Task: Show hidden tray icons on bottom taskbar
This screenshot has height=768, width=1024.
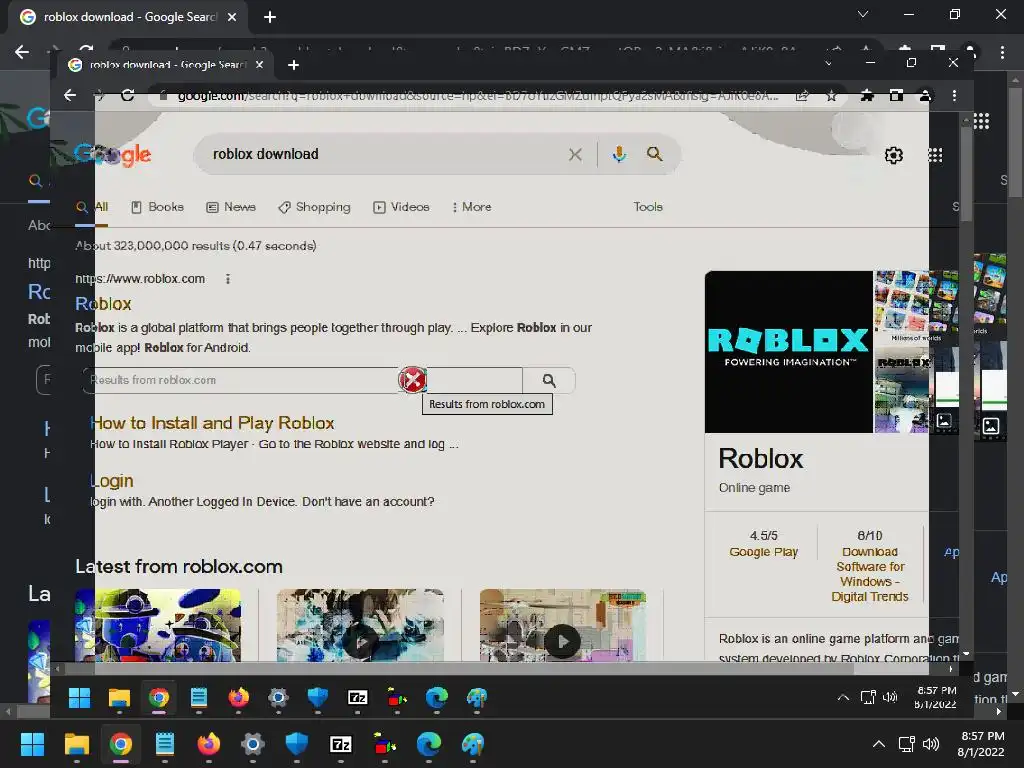Action: pyautogui.click(x=879, y=744)
